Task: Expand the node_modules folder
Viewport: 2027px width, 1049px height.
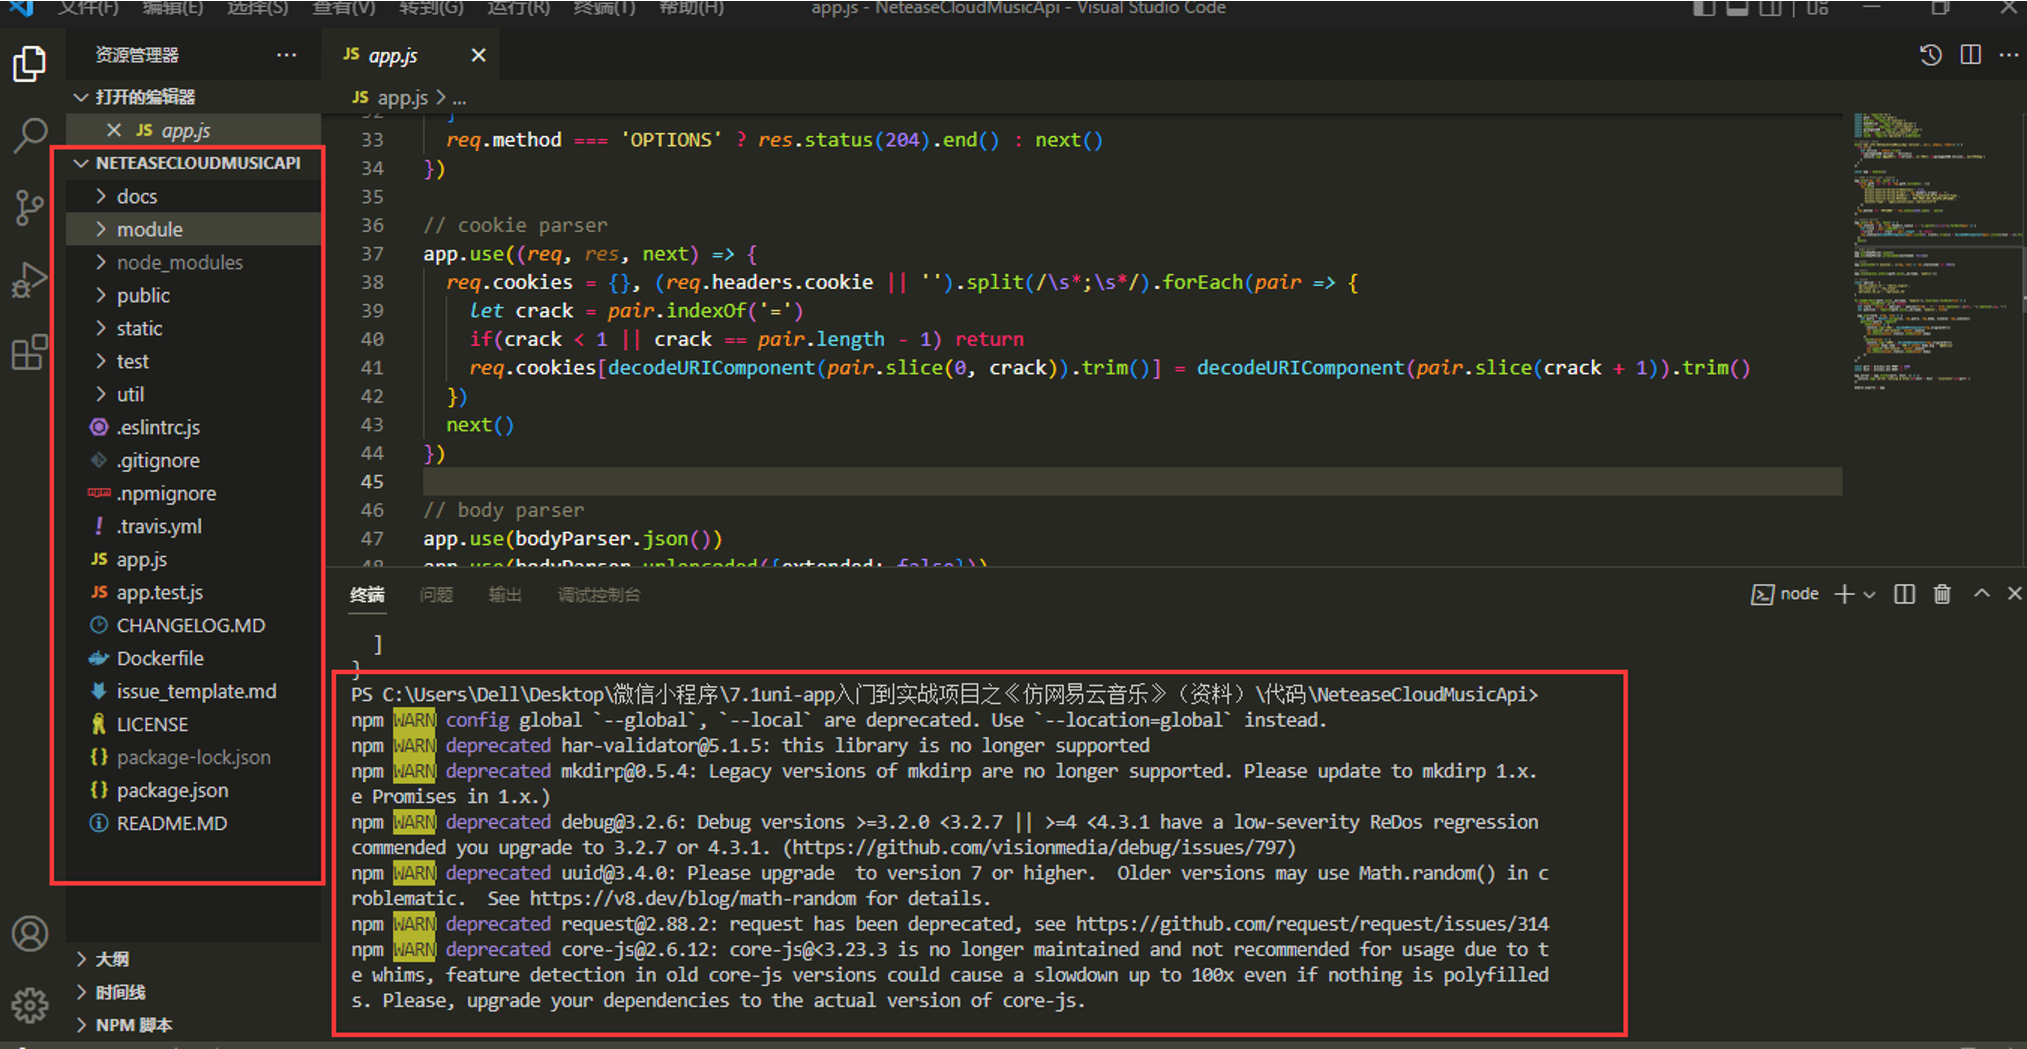Action: 195,262
